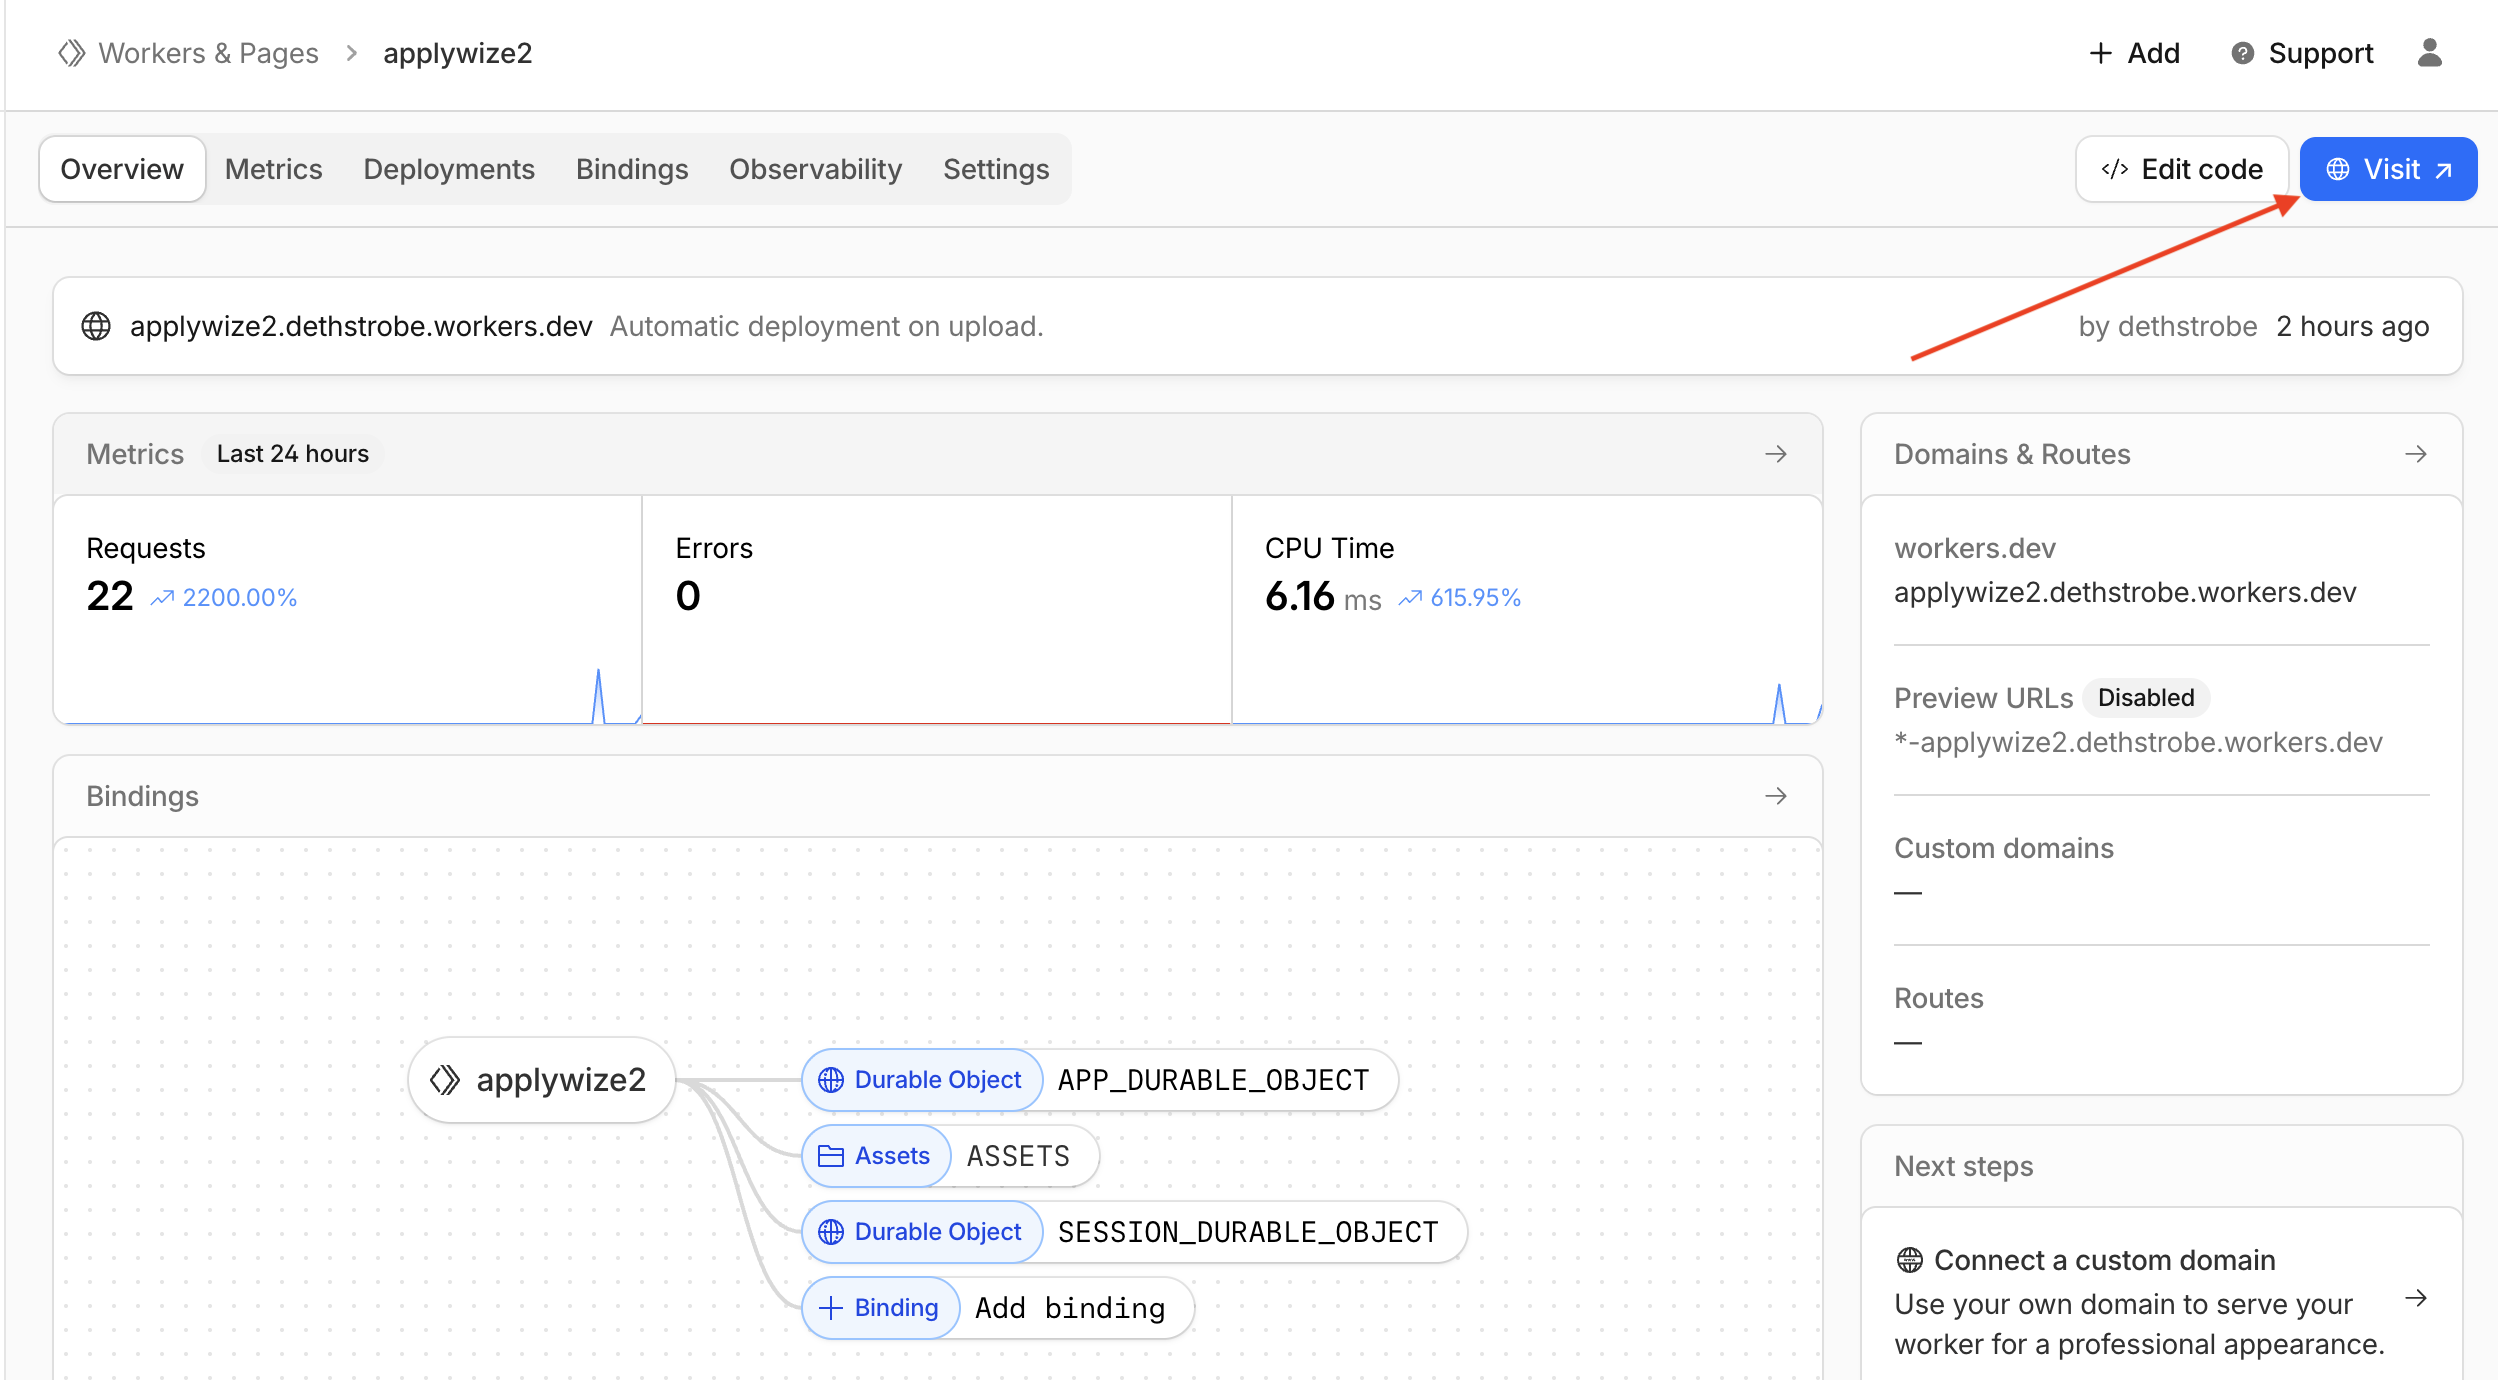Click the Add button in the header
2498x1380 pixels.
2135,53
